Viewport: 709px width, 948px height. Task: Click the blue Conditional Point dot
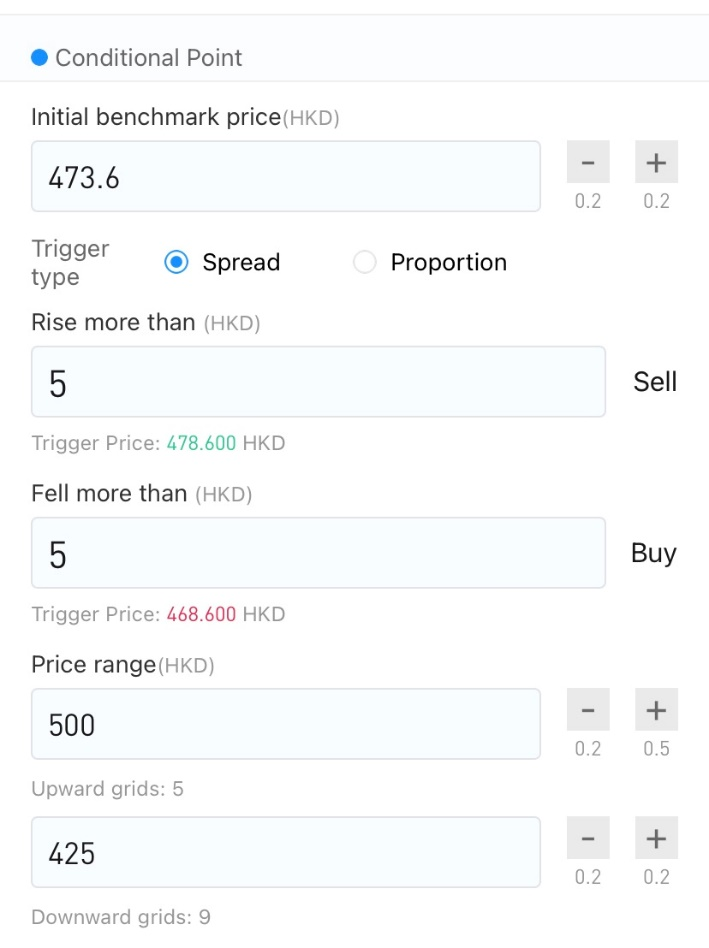click(x=39, y=58)
